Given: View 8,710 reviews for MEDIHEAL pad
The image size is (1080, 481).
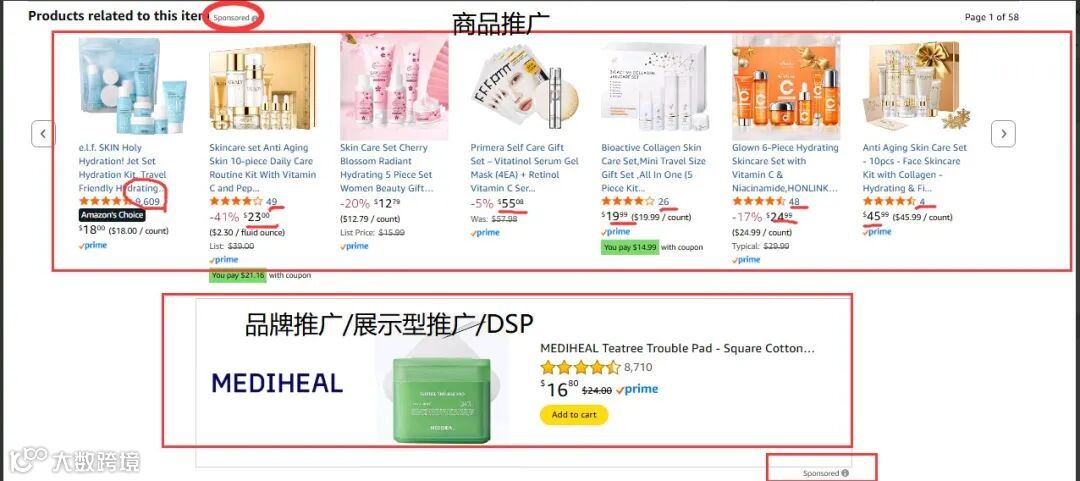Looking at the screenshot, I should 638,368.
